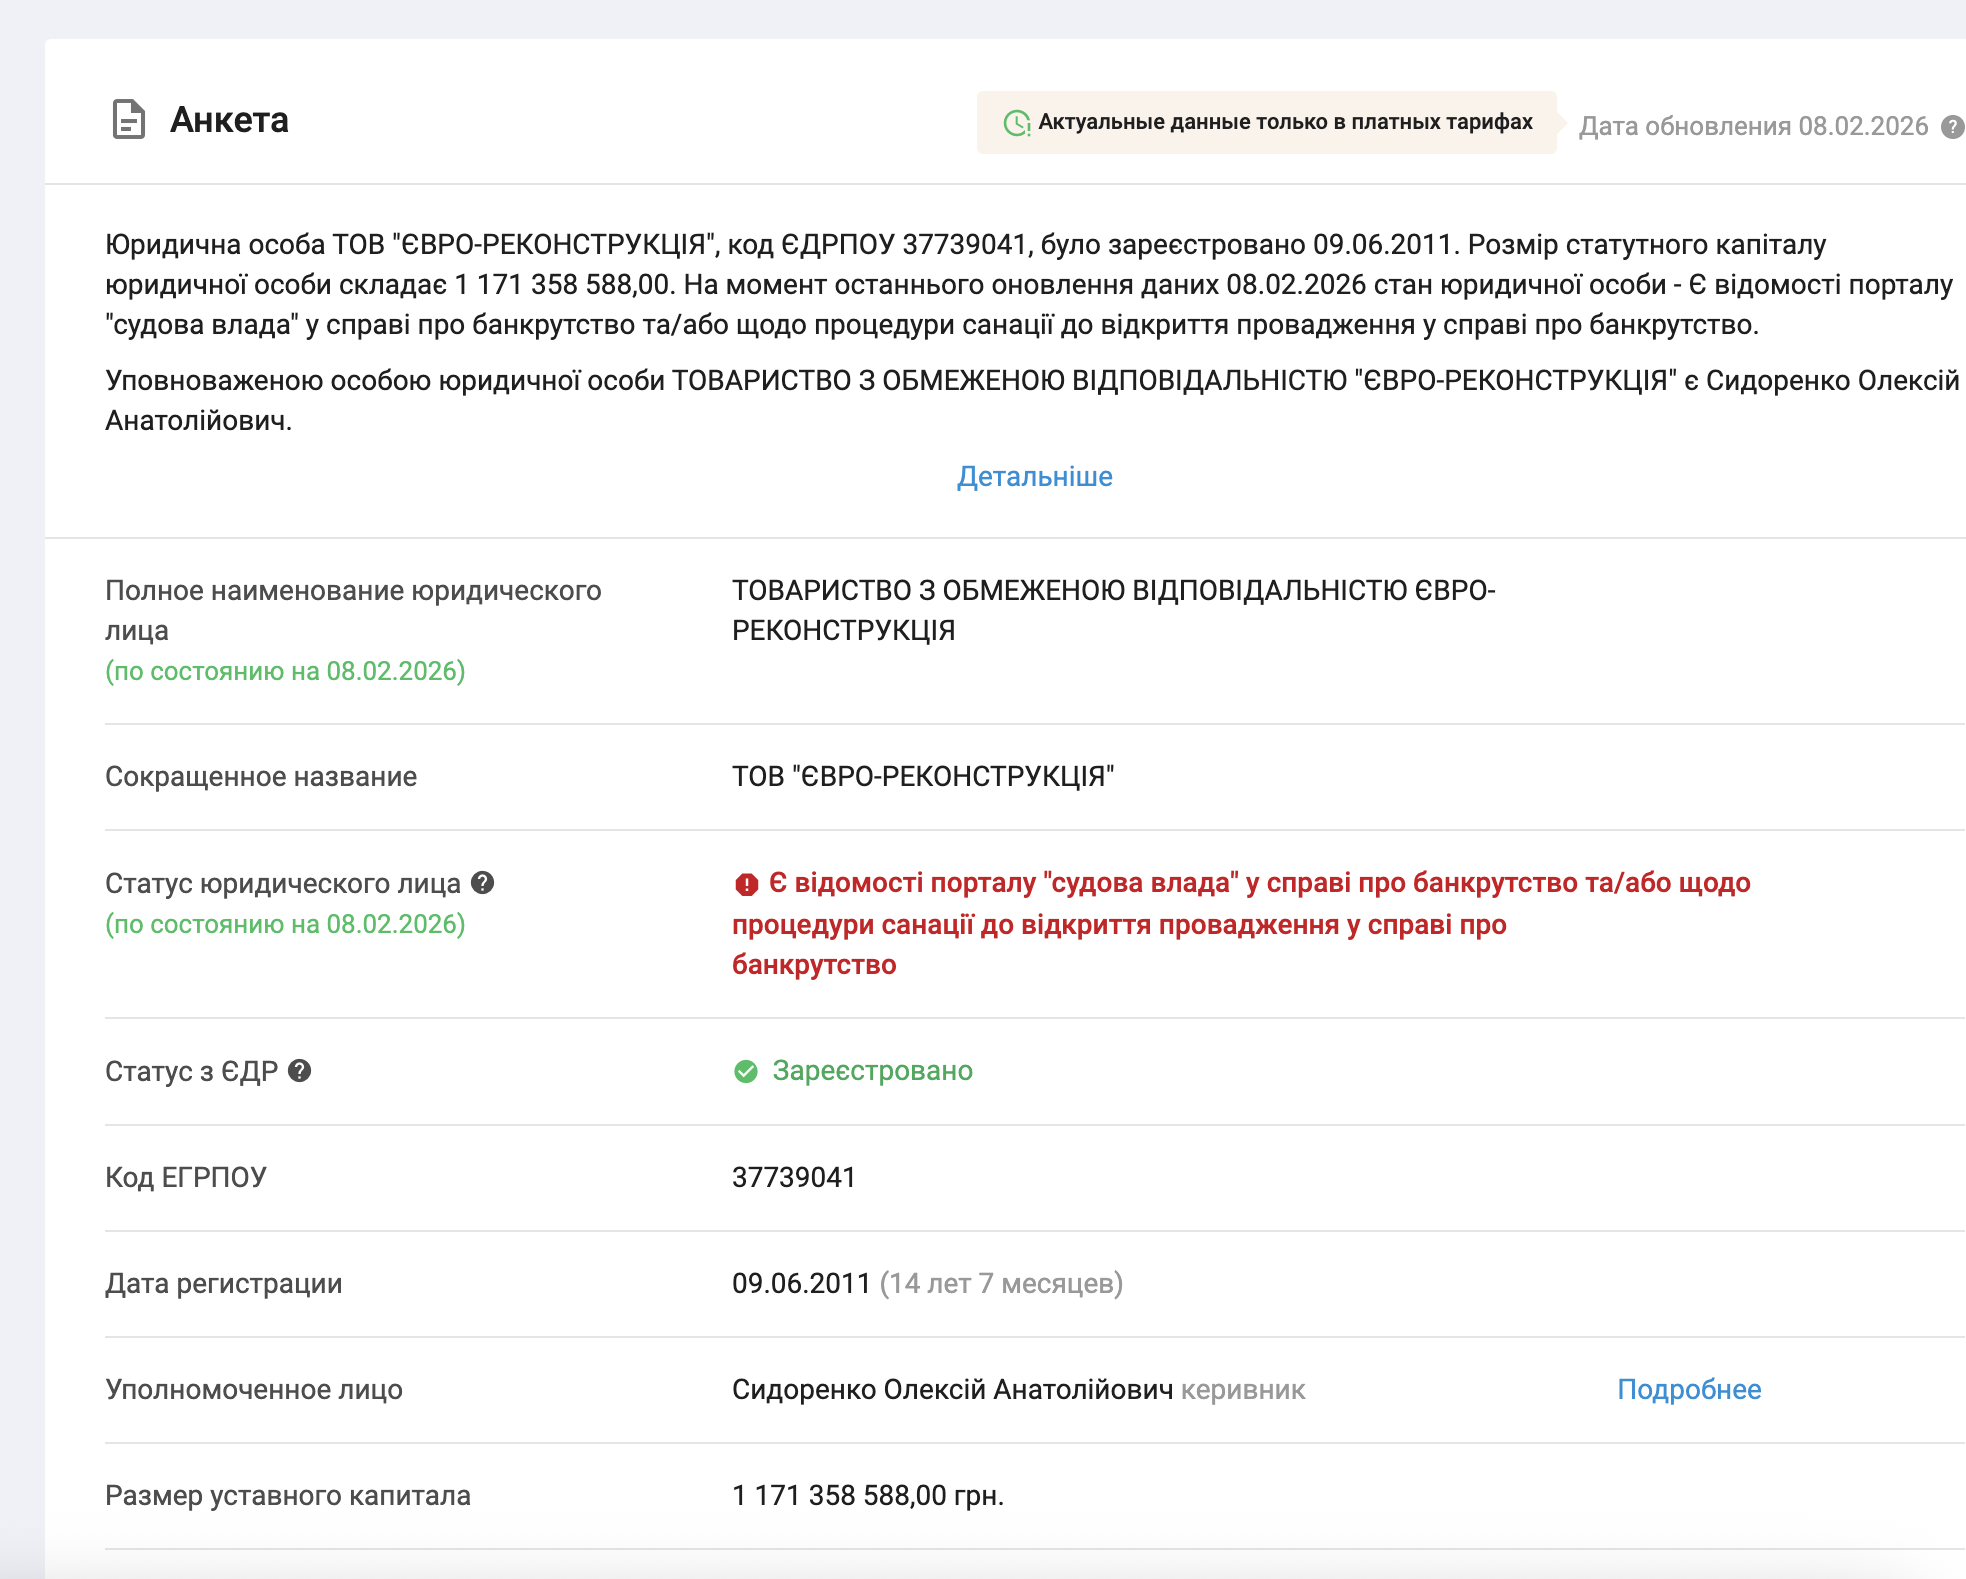This screenshot has height=1579, width=1966.
Task: Click the help icon next to Дата обновления
Action: pyautogui.click(x=1951, y=127)
